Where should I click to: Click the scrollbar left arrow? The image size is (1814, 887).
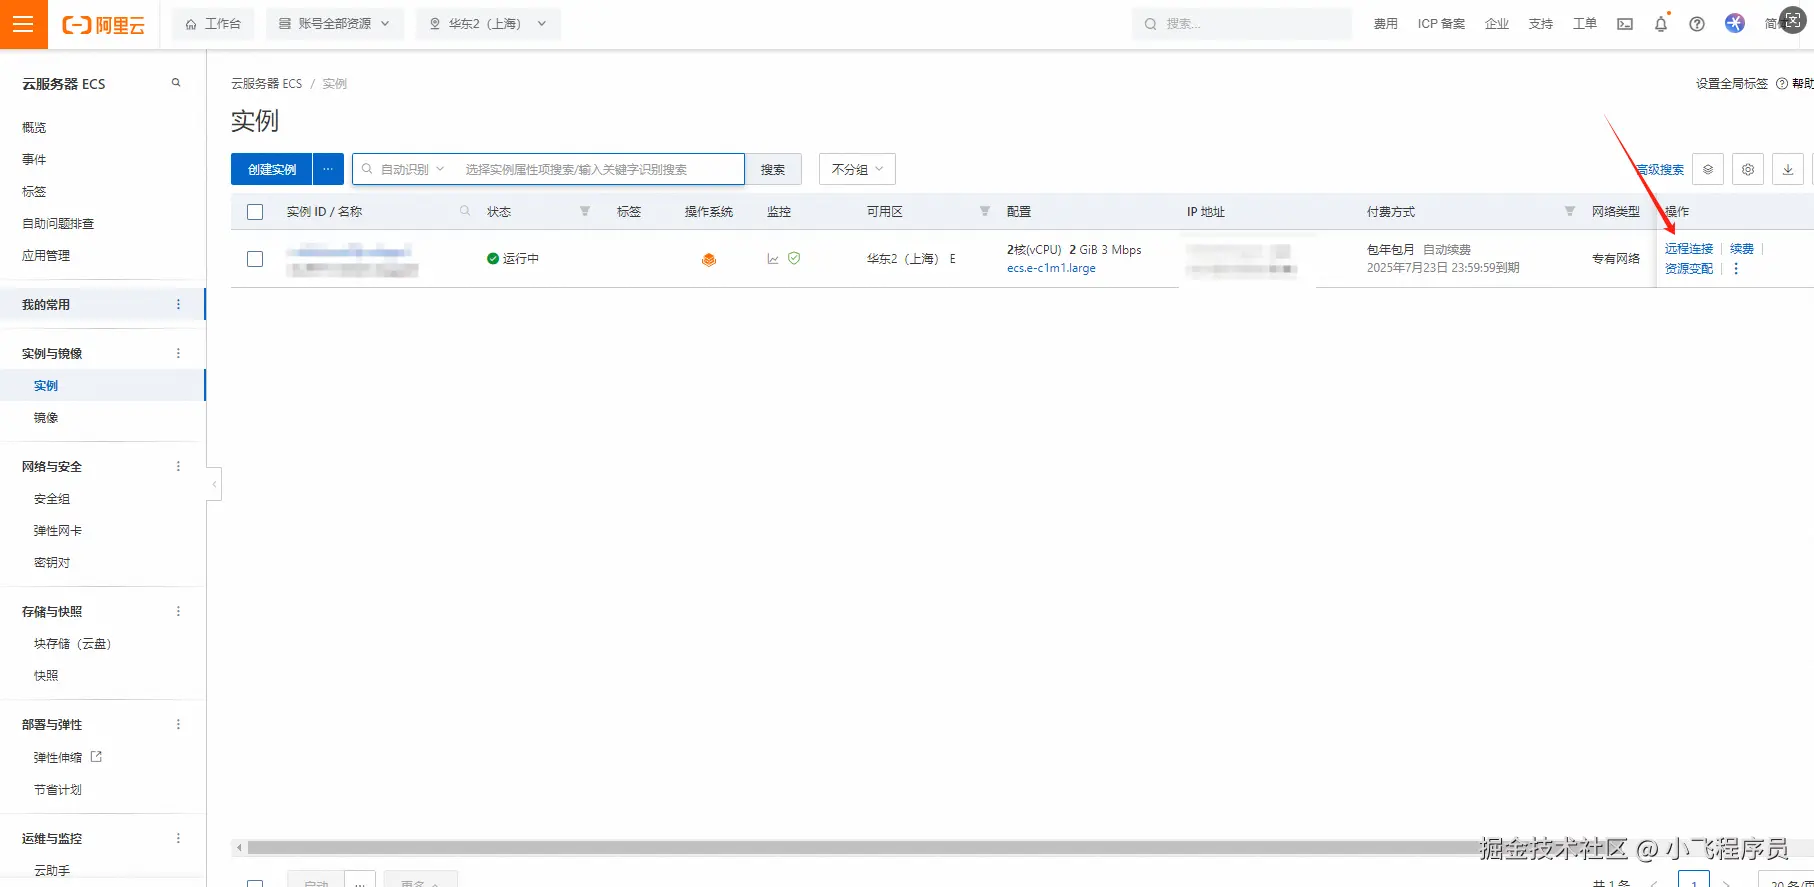click(x=239, y=848)
